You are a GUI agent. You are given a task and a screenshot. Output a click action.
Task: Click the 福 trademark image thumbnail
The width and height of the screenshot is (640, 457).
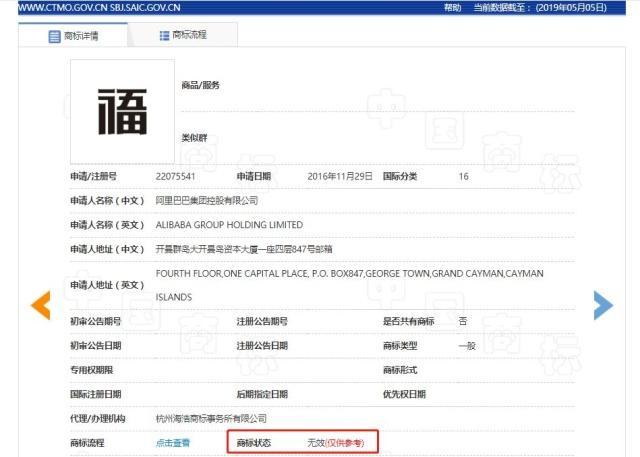pyautogui.click(x=122, y=111)
